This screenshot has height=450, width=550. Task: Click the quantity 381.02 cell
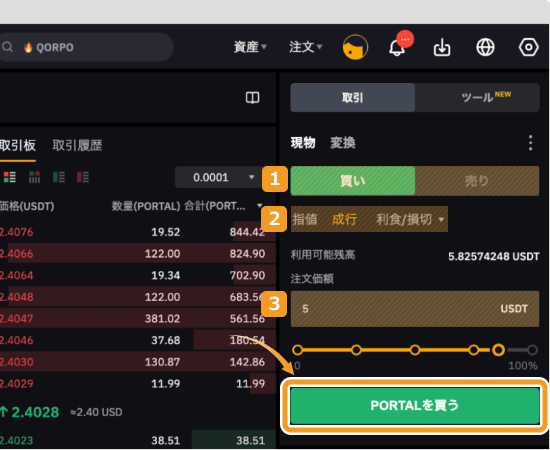point(162,319)
